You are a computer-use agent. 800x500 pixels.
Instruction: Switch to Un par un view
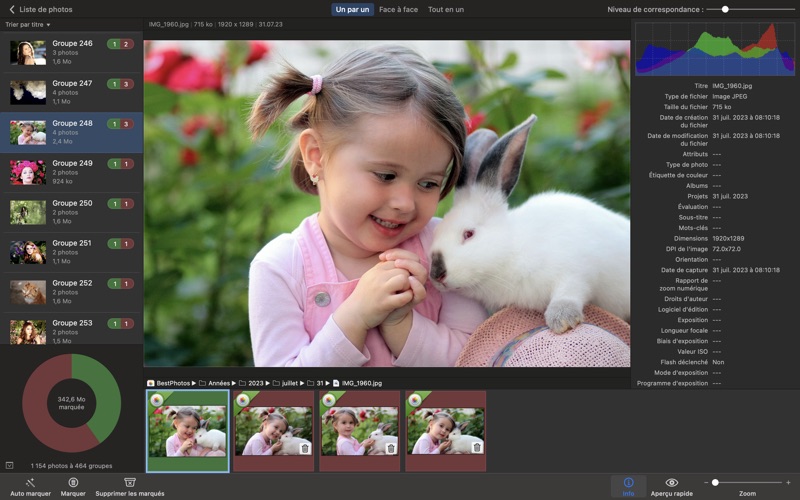(353, 9)
